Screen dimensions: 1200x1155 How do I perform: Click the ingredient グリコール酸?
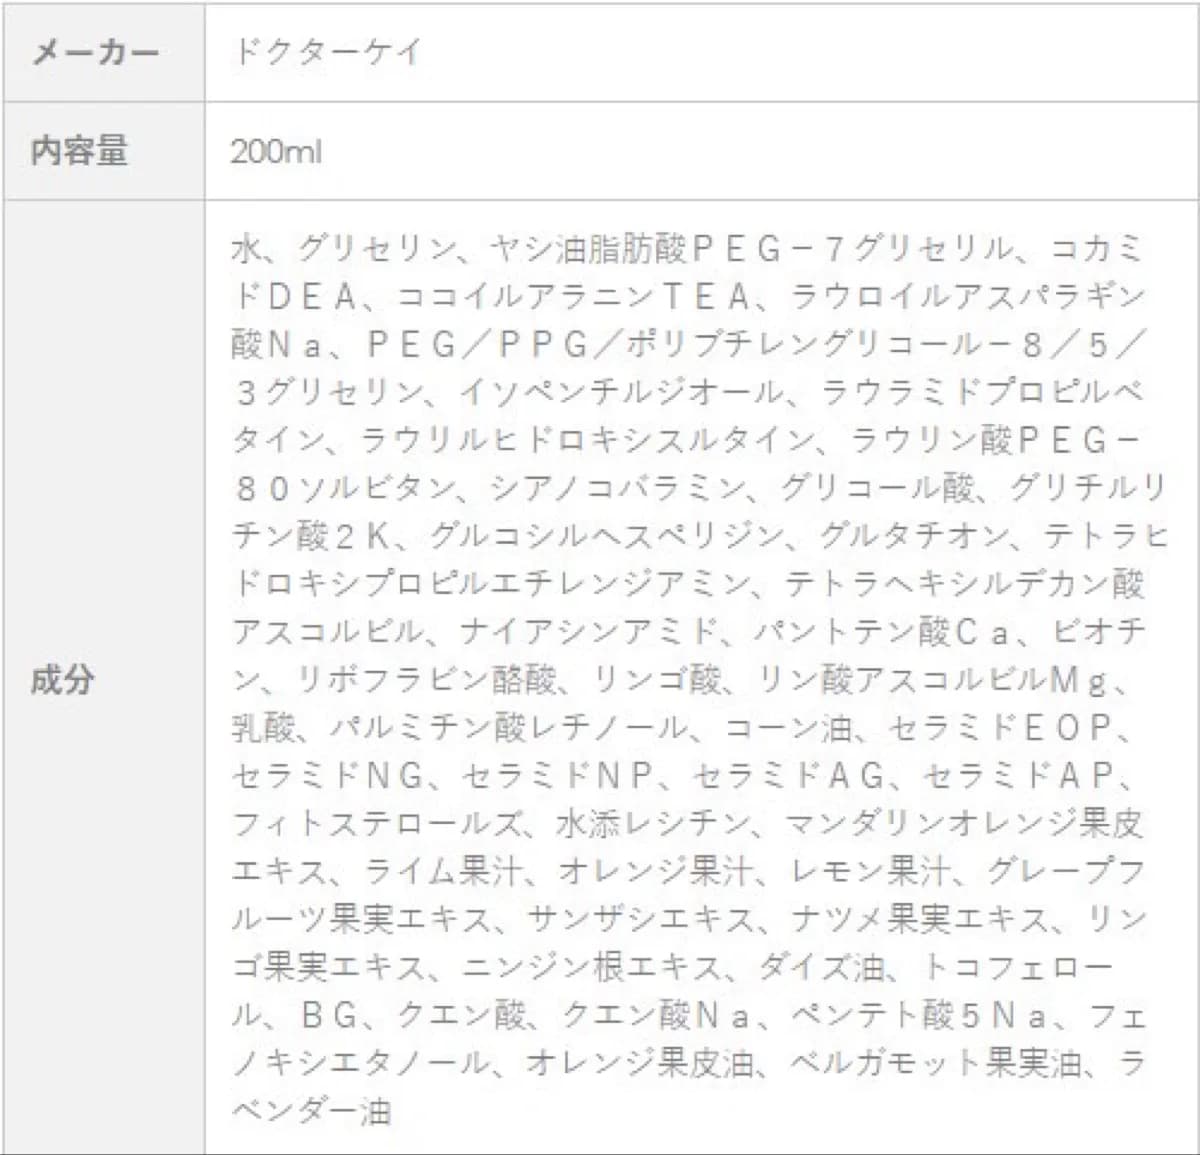click(877, 488)
